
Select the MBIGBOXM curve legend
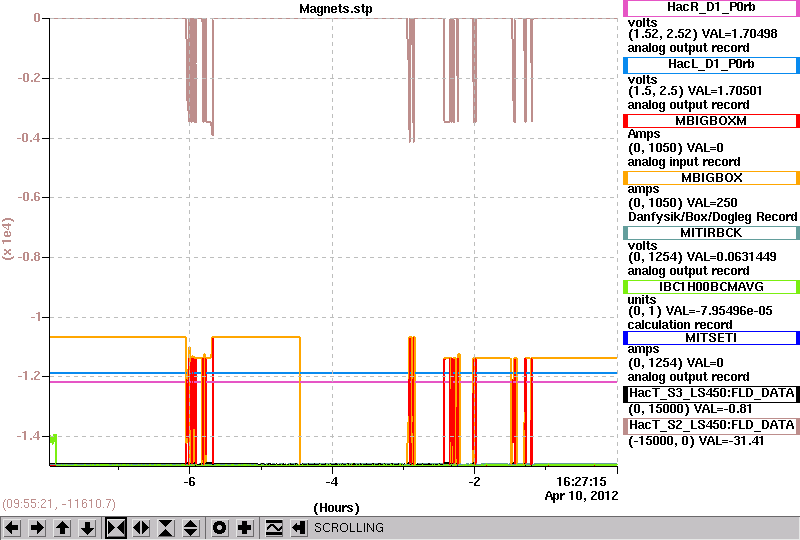click(x=711, y=121)
